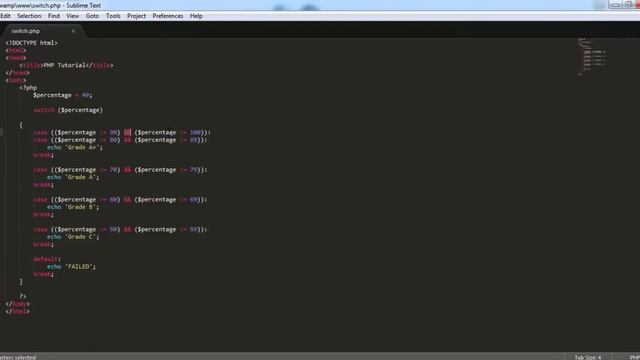Click the closing </html> tag

[18, 311]
